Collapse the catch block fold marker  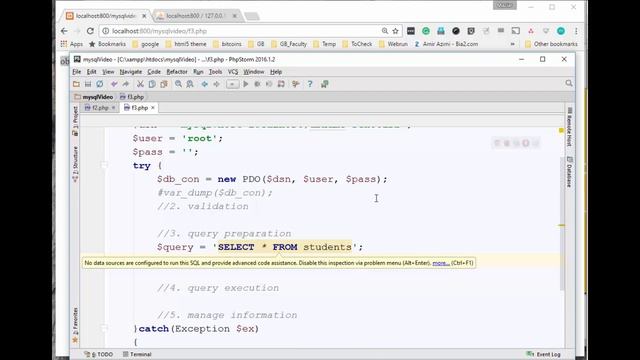(104, 328)
